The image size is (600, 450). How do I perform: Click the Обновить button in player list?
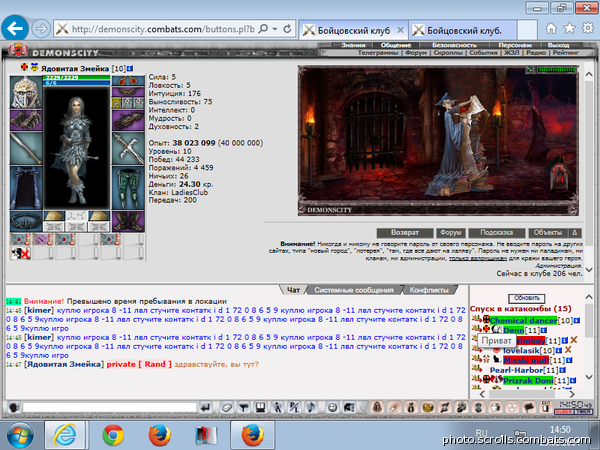point(527,298)
